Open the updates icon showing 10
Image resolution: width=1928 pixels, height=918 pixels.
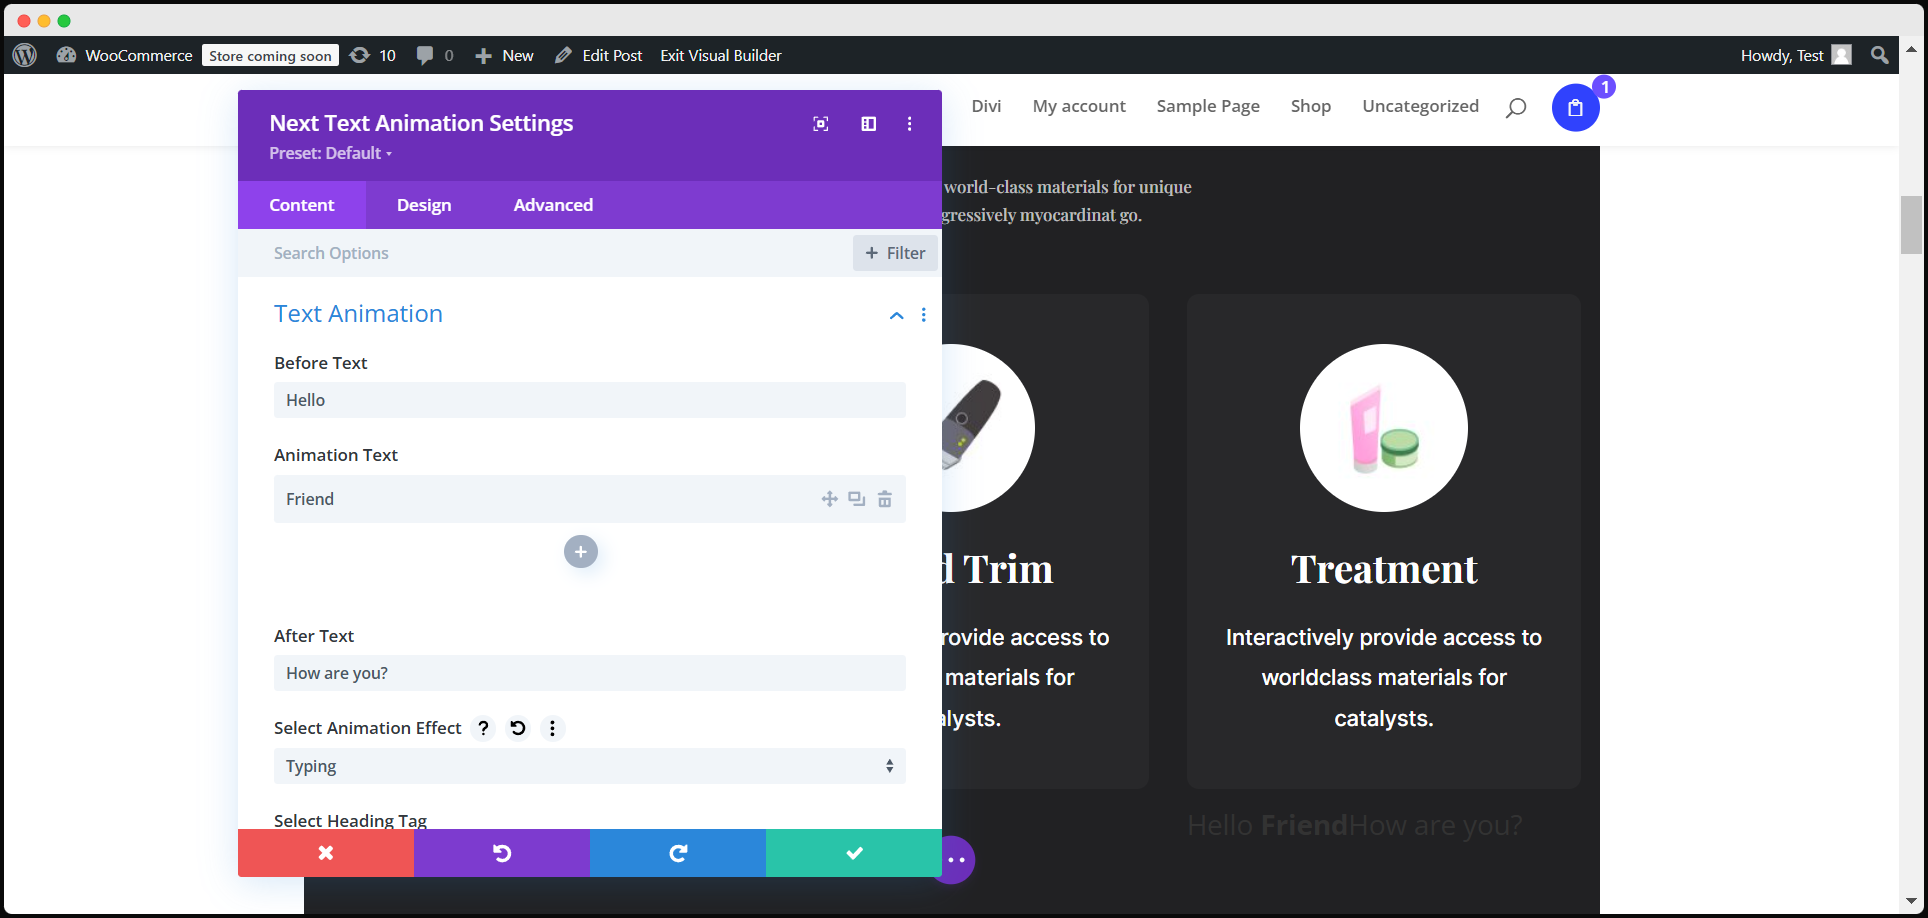[373, 55]
